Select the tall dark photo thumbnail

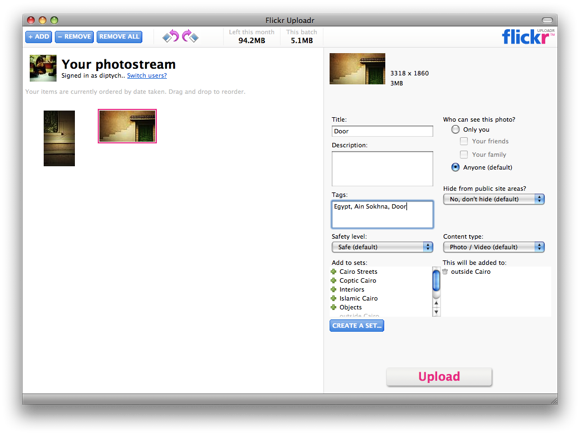(59, 138)
